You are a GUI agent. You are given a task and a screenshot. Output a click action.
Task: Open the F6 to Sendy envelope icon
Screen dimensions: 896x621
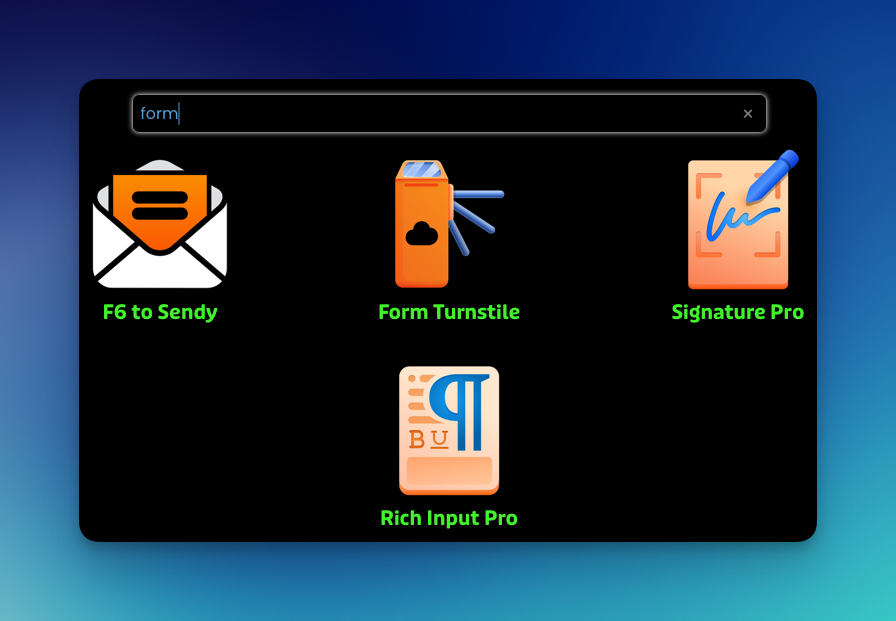160,225
